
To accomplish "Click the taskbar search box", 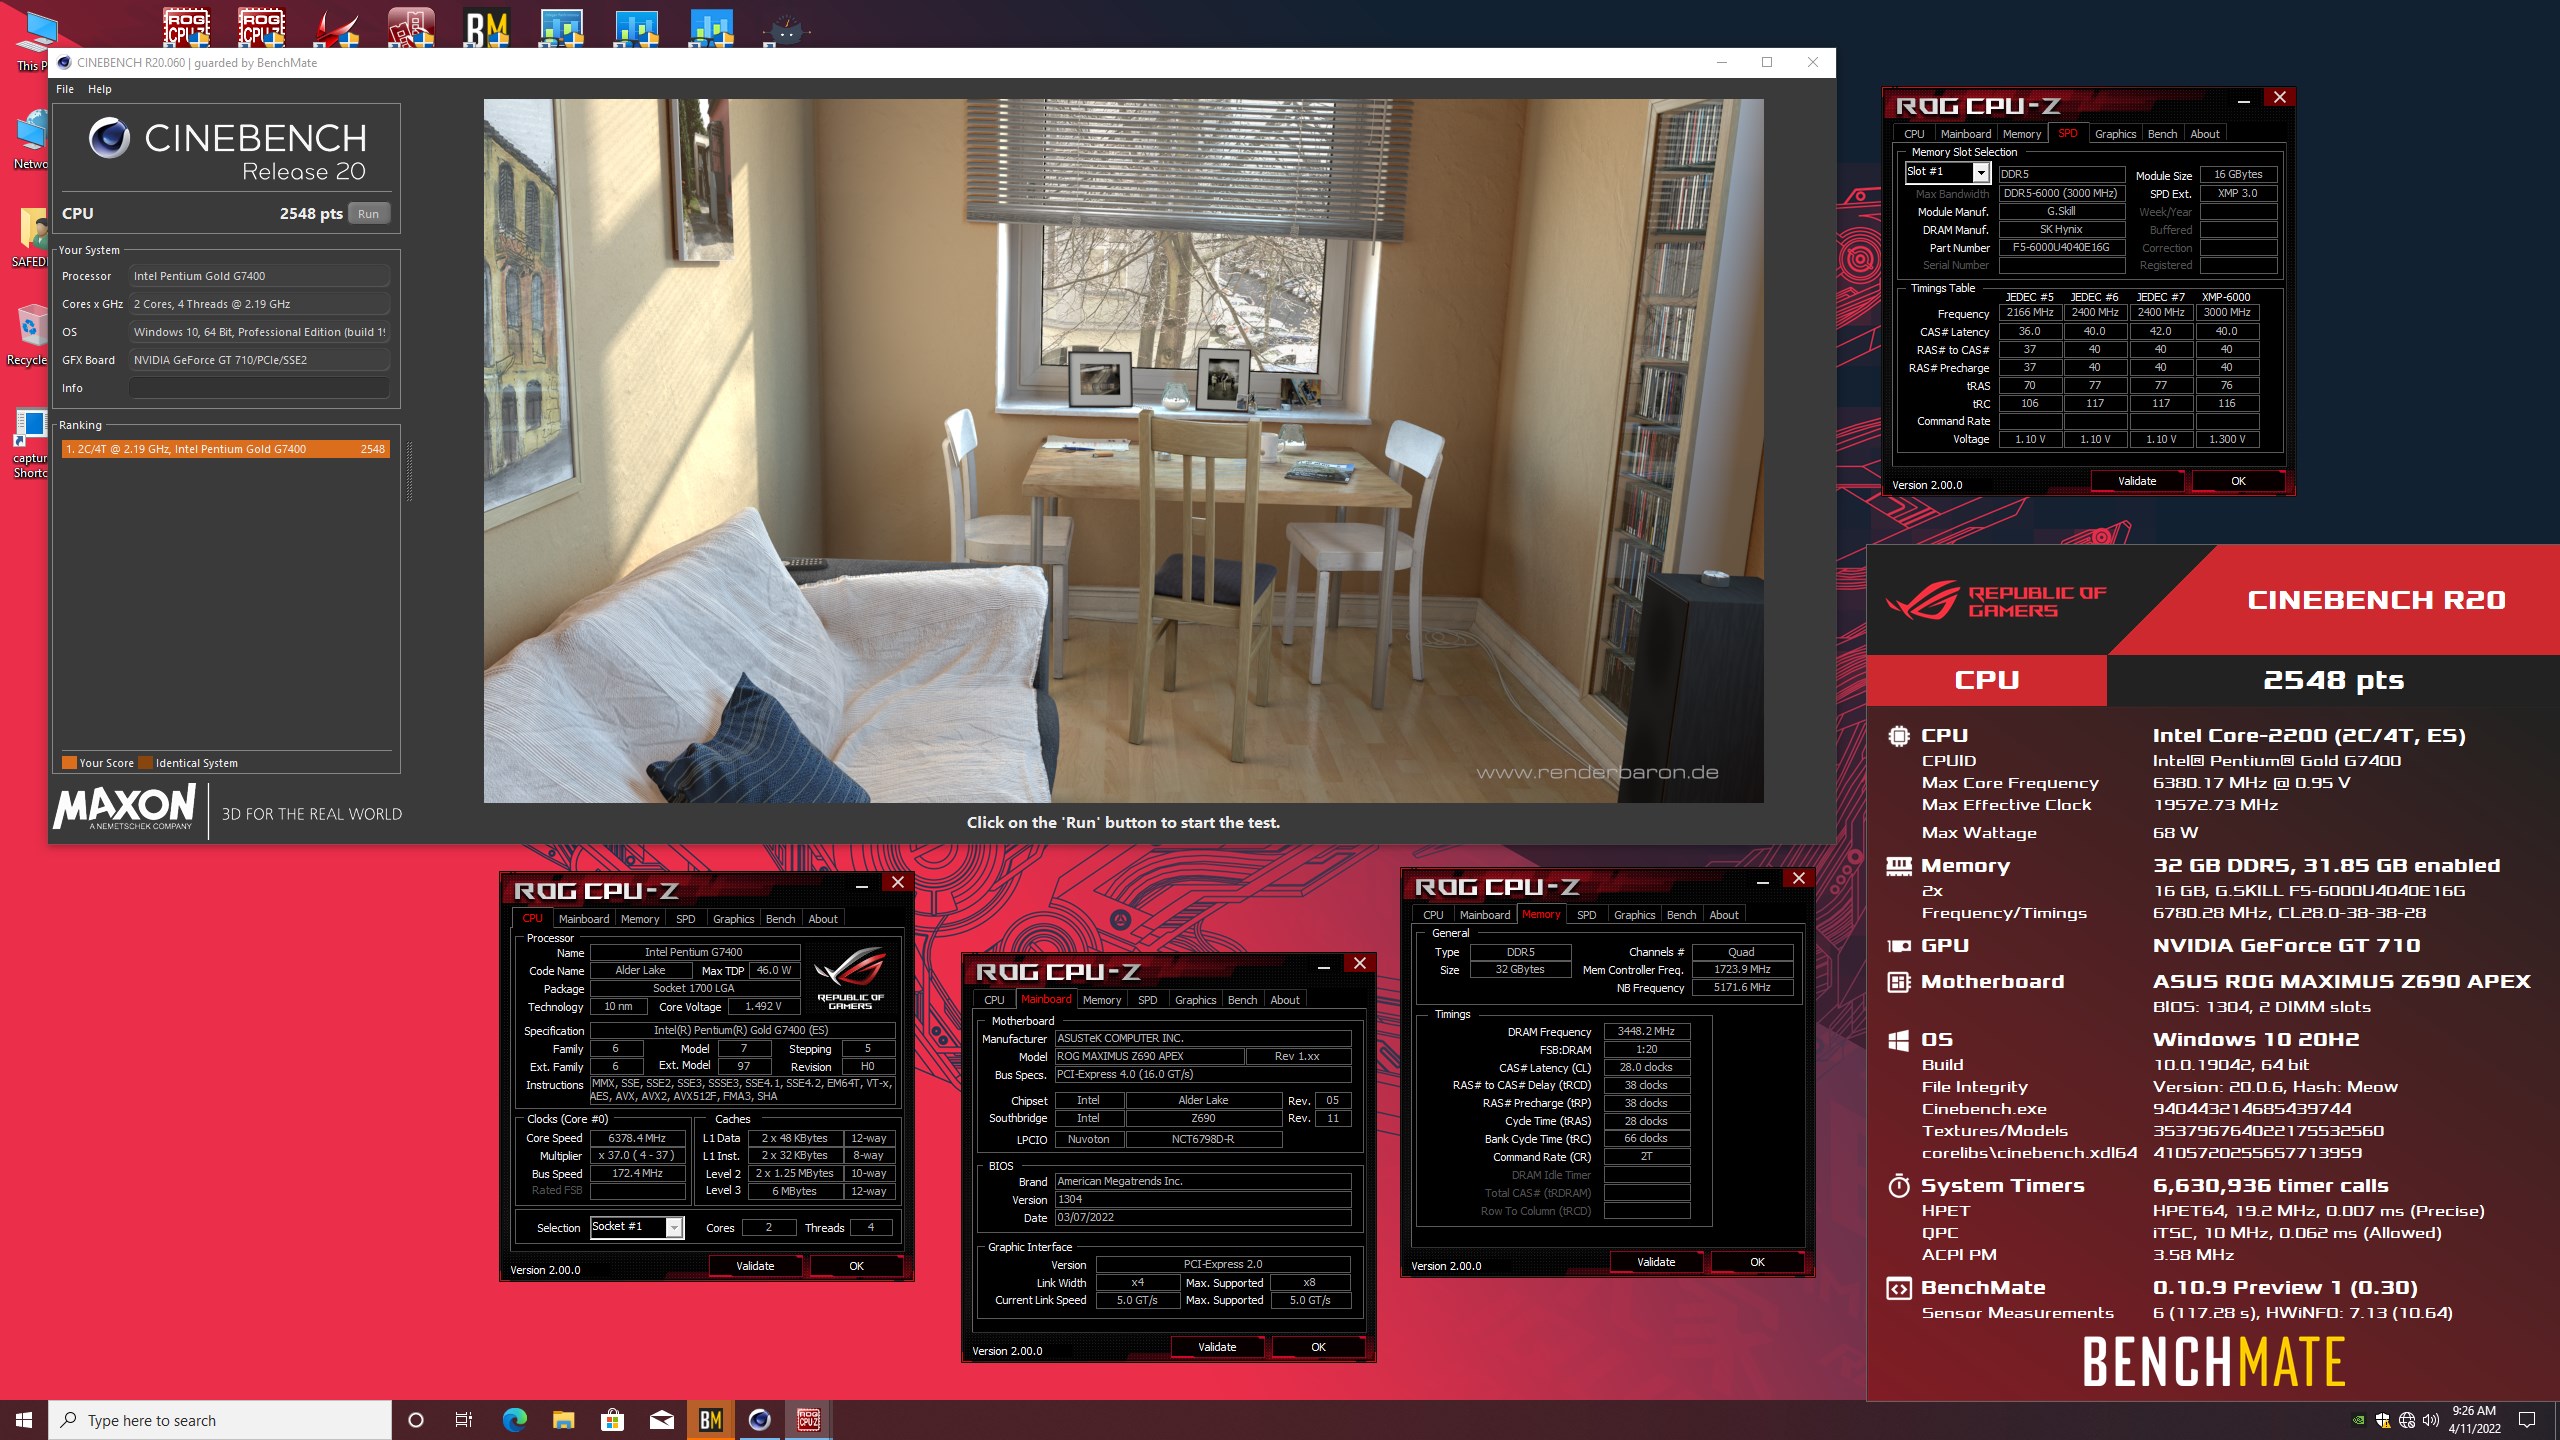I will (x=220, y=1420).
